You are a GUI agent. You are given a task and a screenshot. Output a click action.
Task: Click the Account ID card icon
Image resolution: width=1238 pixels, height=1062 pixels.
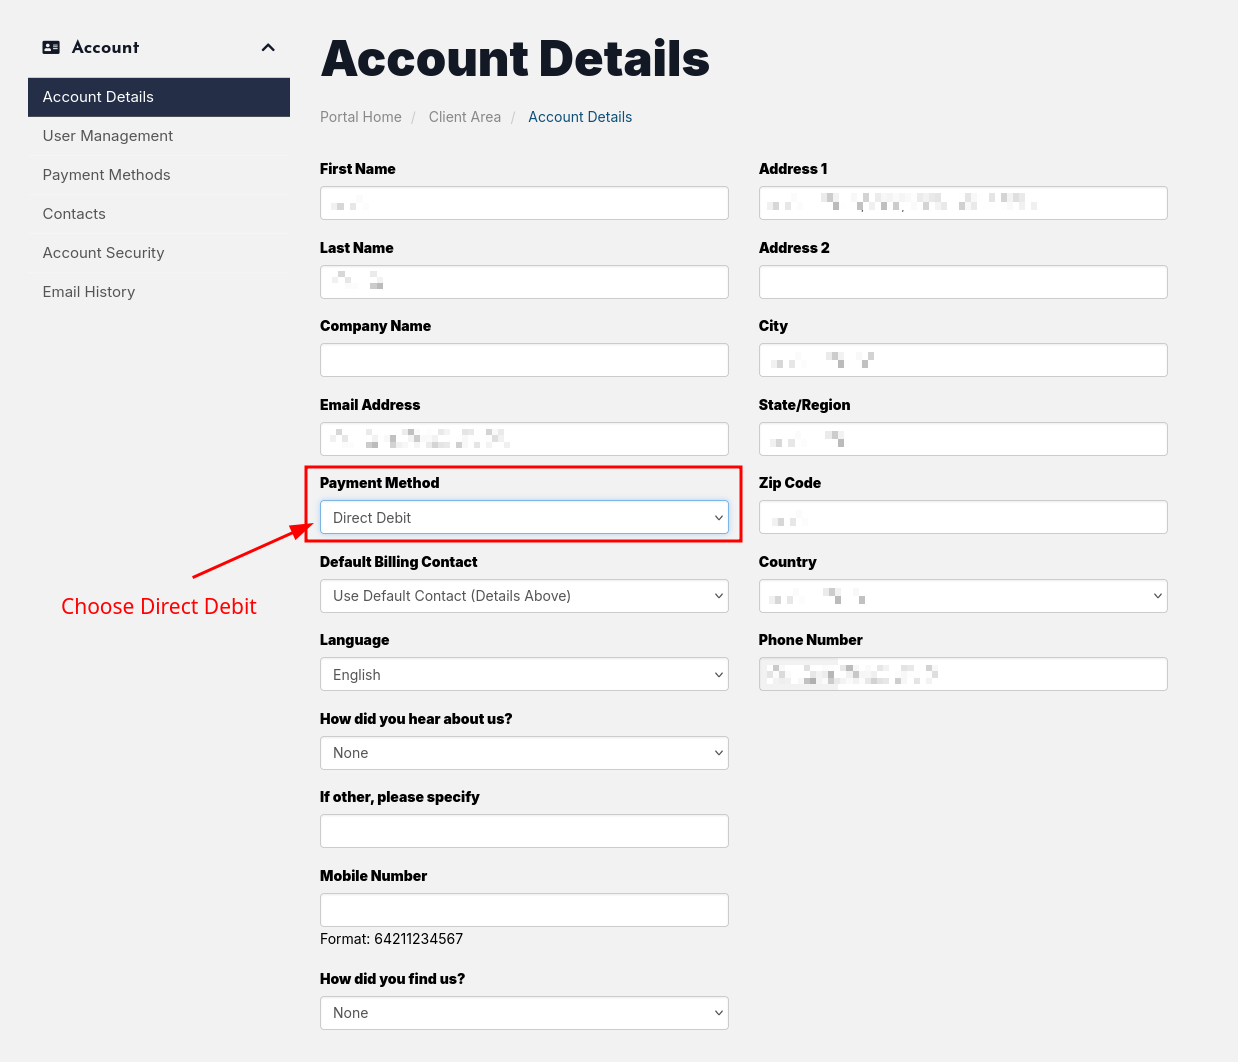pos(51,47)
